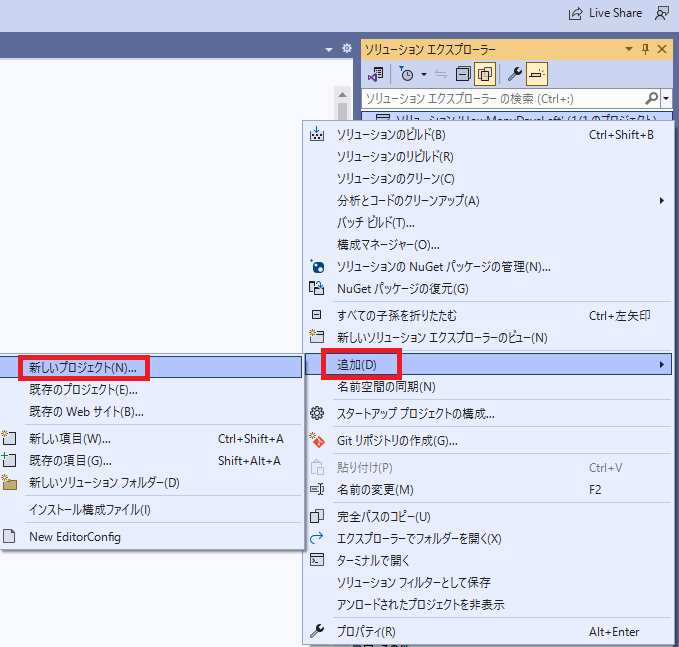The width and height of the screenshot is (679, 647).
Task: Click NuGet パッケージの復元(G) entry
Action: point(489,289)
